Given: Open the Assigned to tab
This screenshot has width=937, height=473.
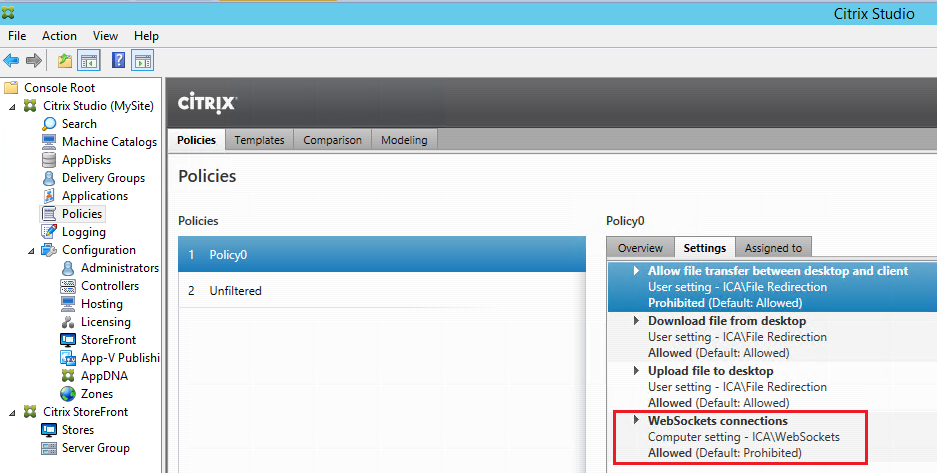Looking at the screenshot, I should click(773, 248).
